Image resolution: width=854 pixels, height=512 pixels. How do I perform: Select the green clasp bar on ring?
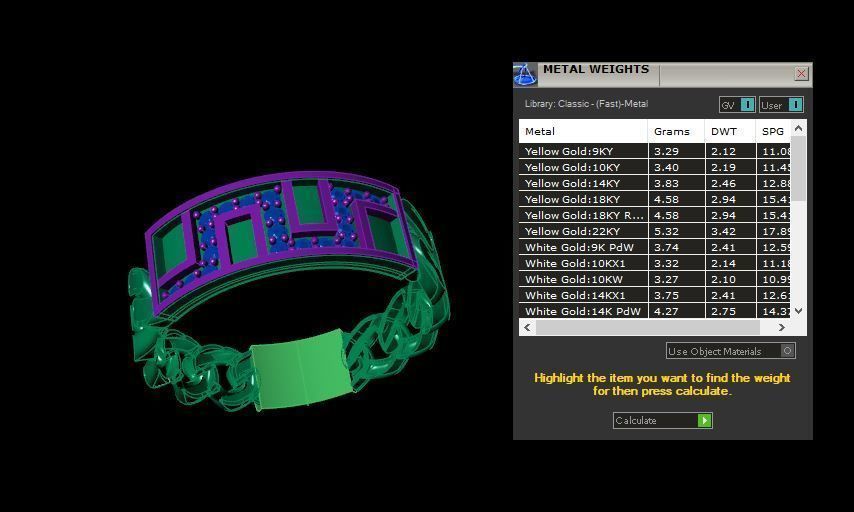[x=302, y=370]
